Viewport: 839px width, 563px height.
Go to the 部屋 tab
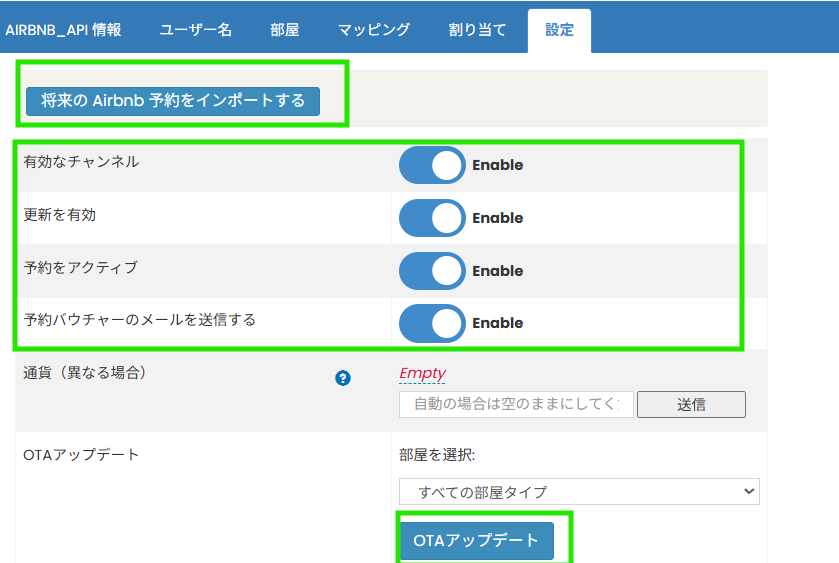[284, 30]
